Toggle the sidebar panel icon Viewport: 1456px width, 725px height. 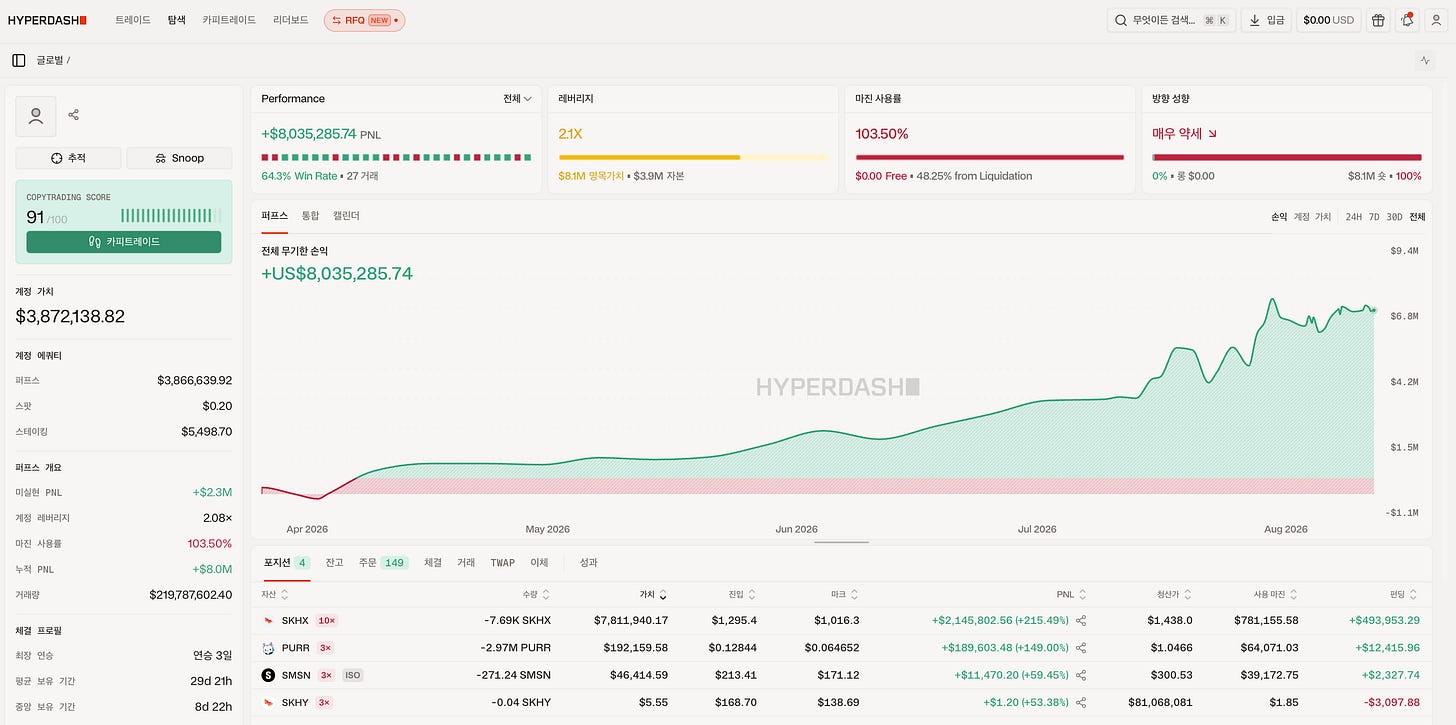click(x=19, y=60)
